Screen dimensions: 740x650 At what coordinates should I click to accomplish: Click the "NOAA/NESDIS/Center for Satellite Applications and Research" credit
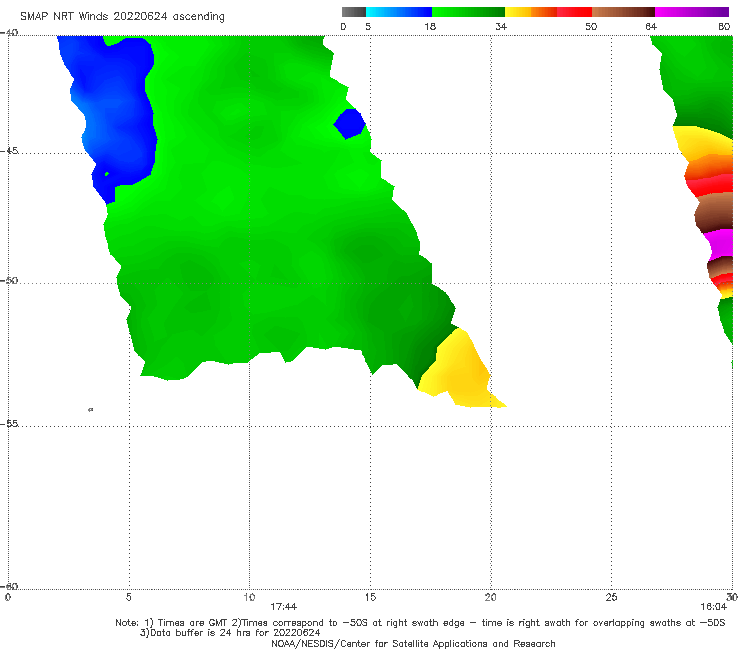tap(413, 644)
